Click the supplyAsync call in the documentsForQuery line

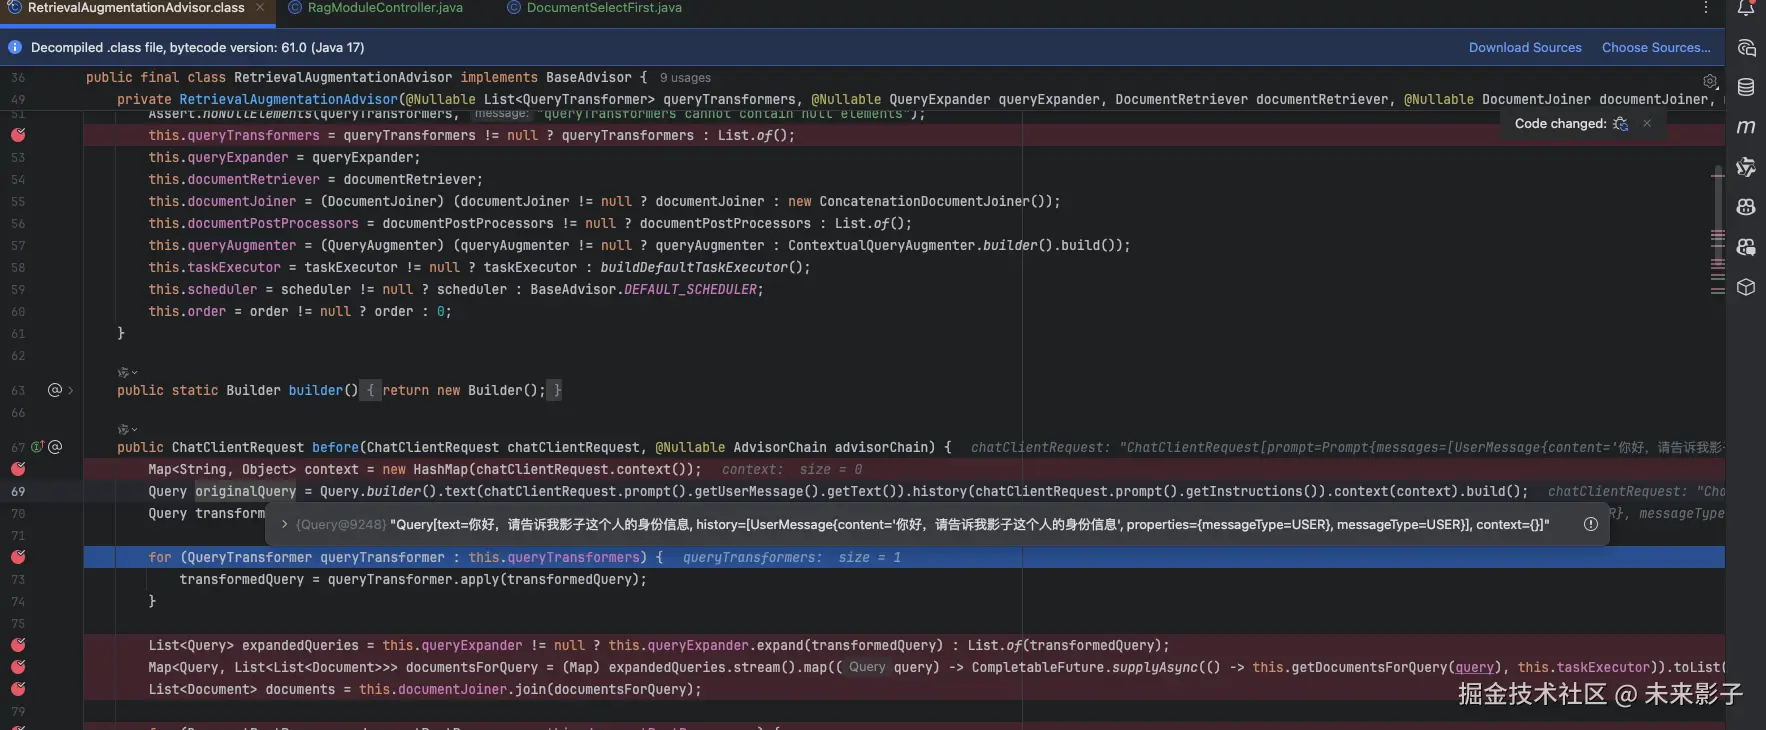[1155, 667]
